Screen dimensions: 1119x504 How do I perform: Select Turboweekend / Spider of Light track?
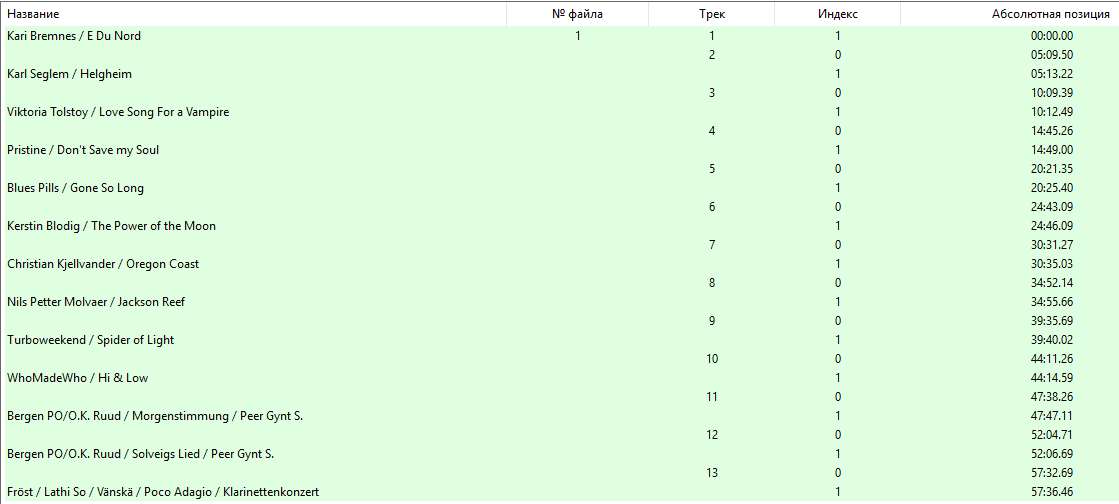(x=560, y=340)
